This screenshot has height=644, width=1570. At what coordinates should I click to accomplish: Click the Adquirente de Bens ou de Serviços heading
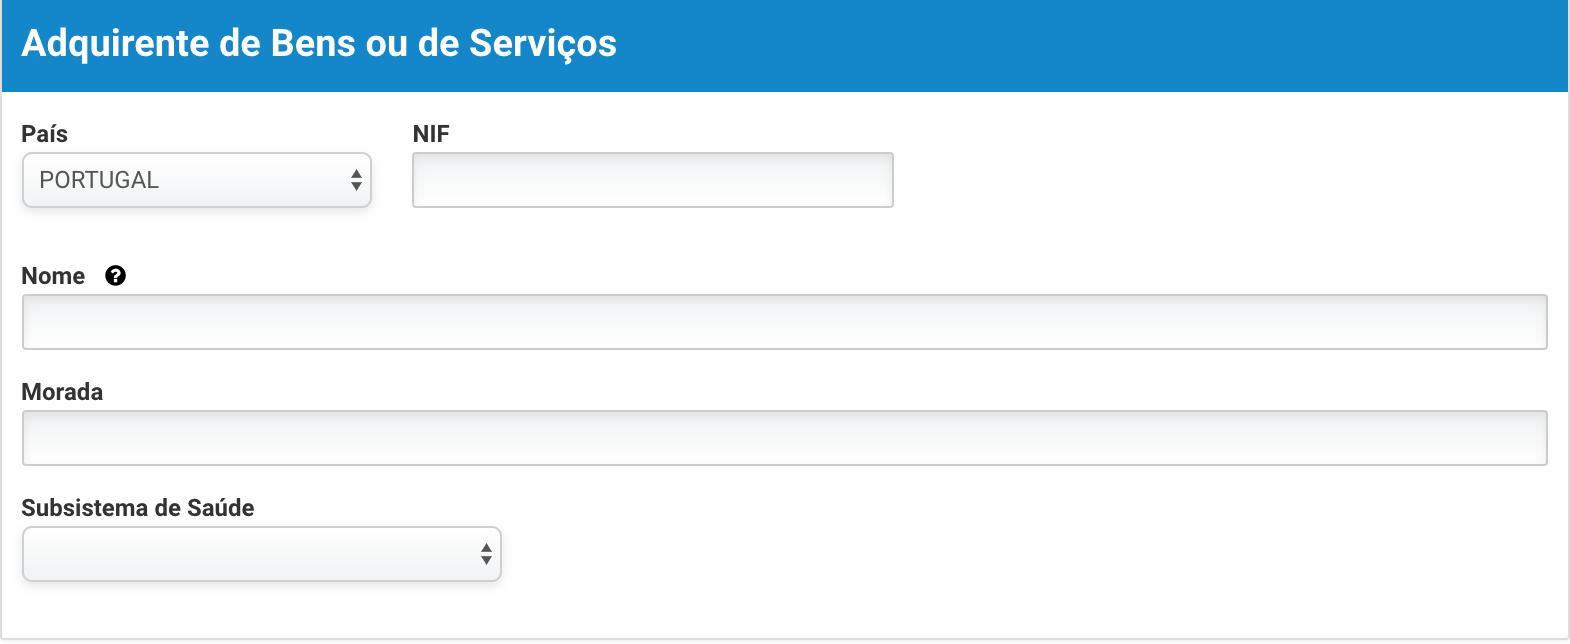coord(319,44)
